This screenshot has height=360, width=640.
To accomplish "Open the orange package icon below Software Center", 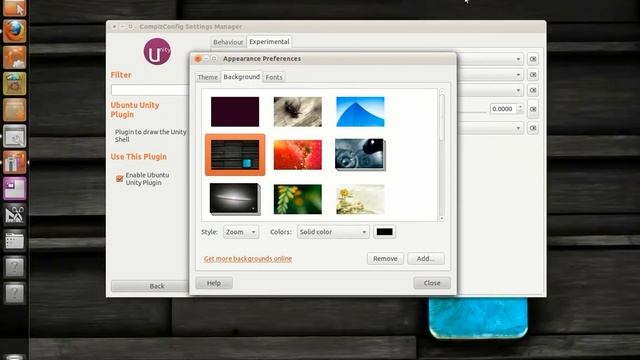I will pos(15,110).
